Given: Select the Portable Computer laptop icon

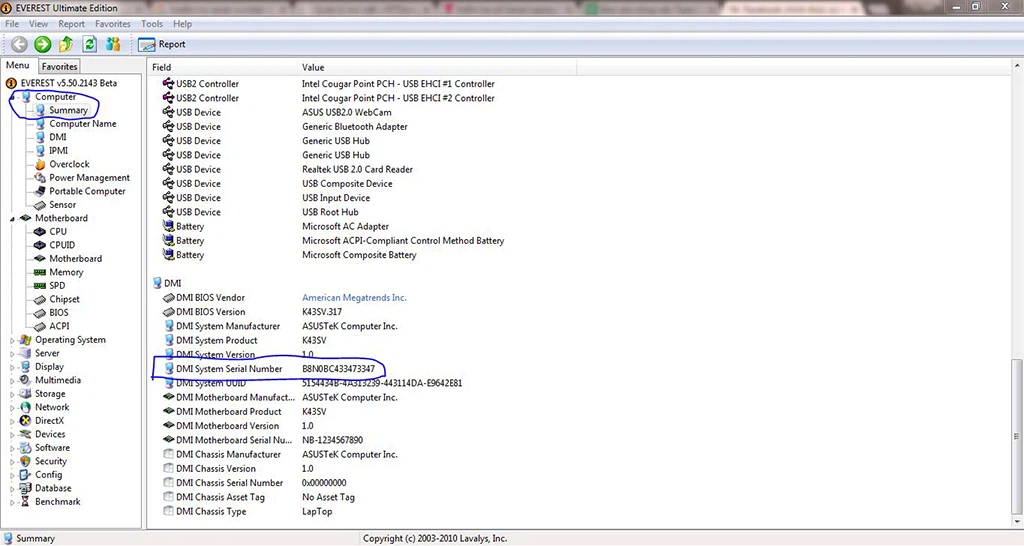Looking at the screenshot, I should (40, 191).
